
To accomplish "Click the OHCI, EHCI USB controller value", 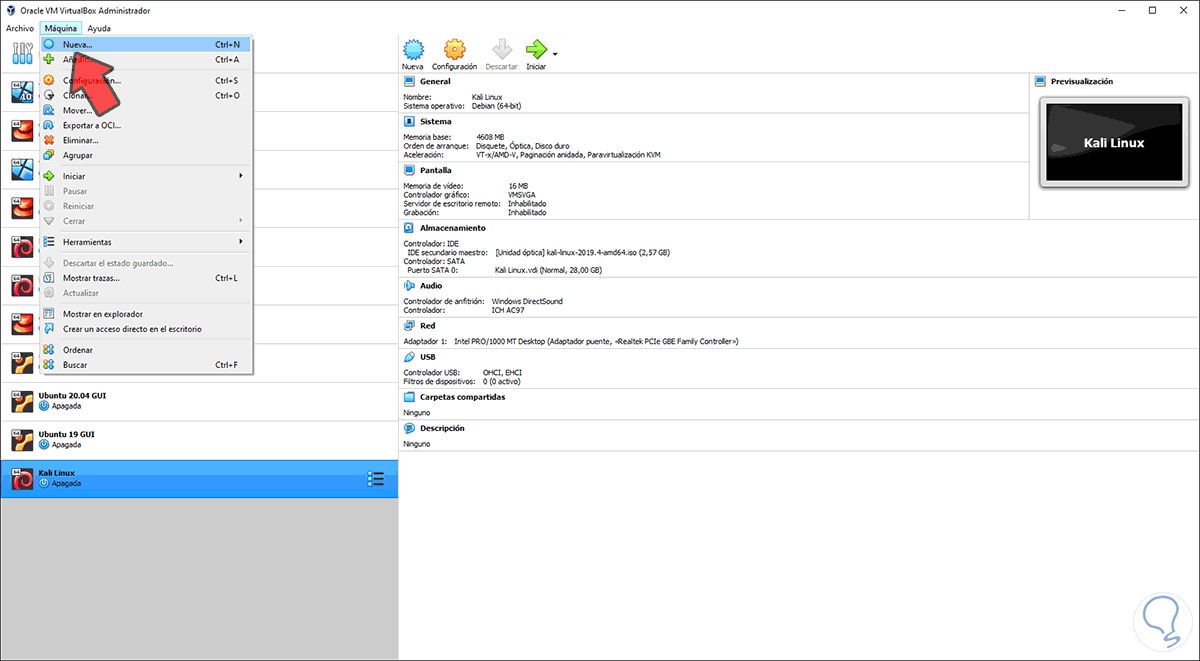I will tap(502, 372).
